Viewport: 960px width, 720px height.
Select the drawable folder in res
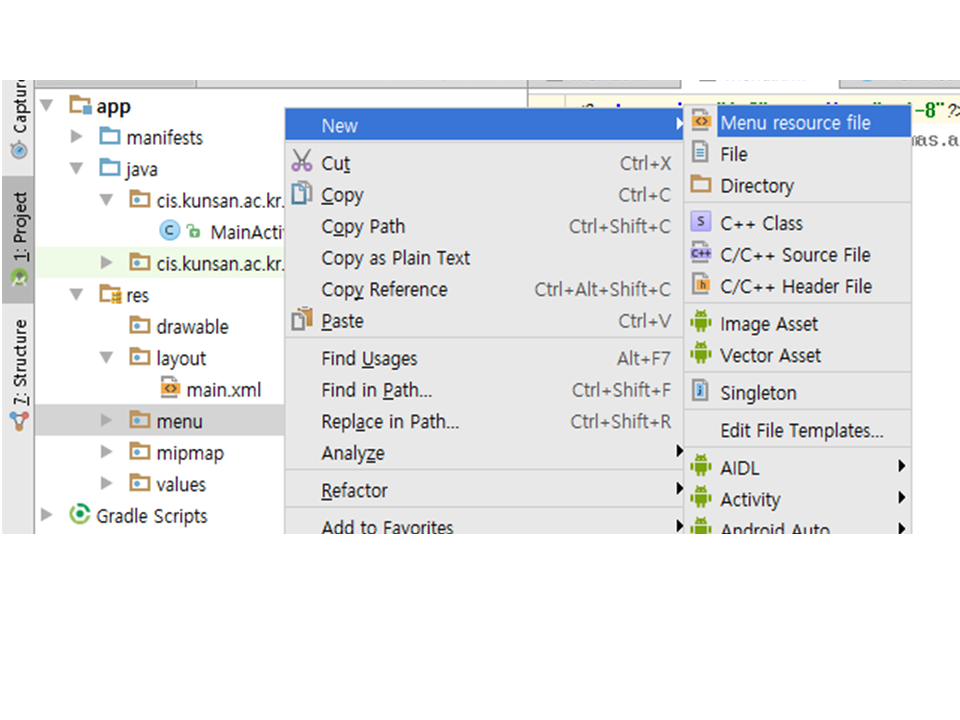coord(192,326)
